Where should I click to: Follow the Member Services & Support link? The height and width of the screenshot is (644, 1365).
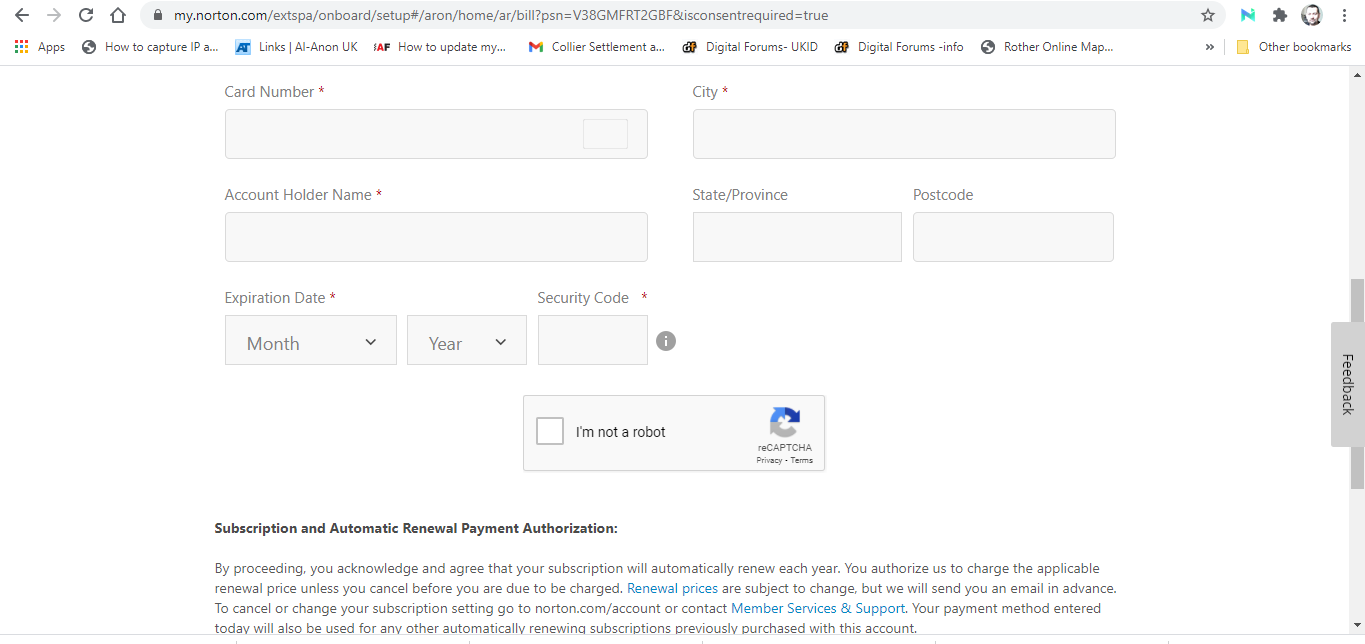pos(817,608)
